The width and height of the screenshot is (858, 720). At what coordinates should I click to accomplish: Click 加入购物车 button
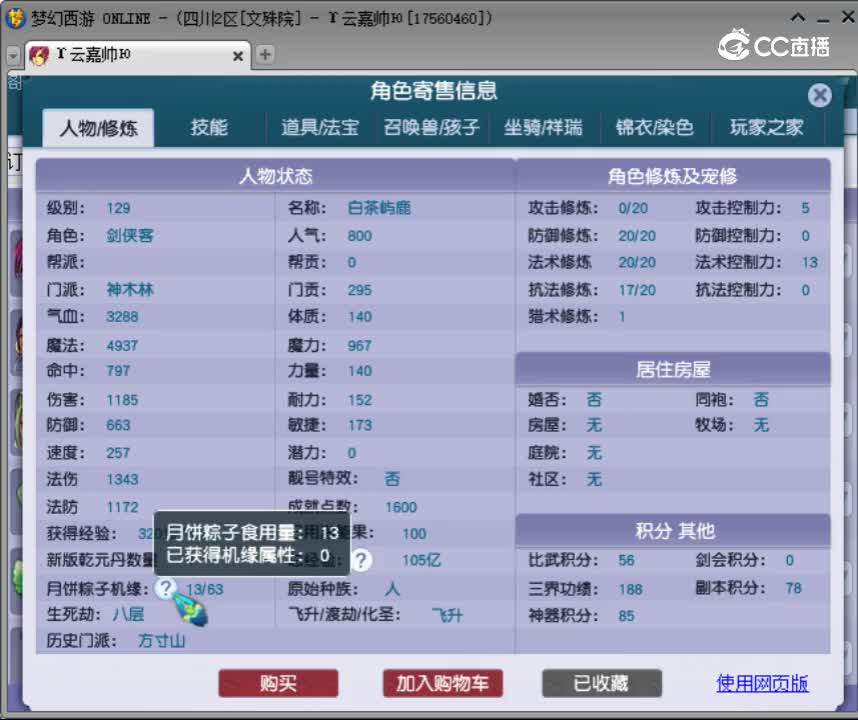point(443,683)
